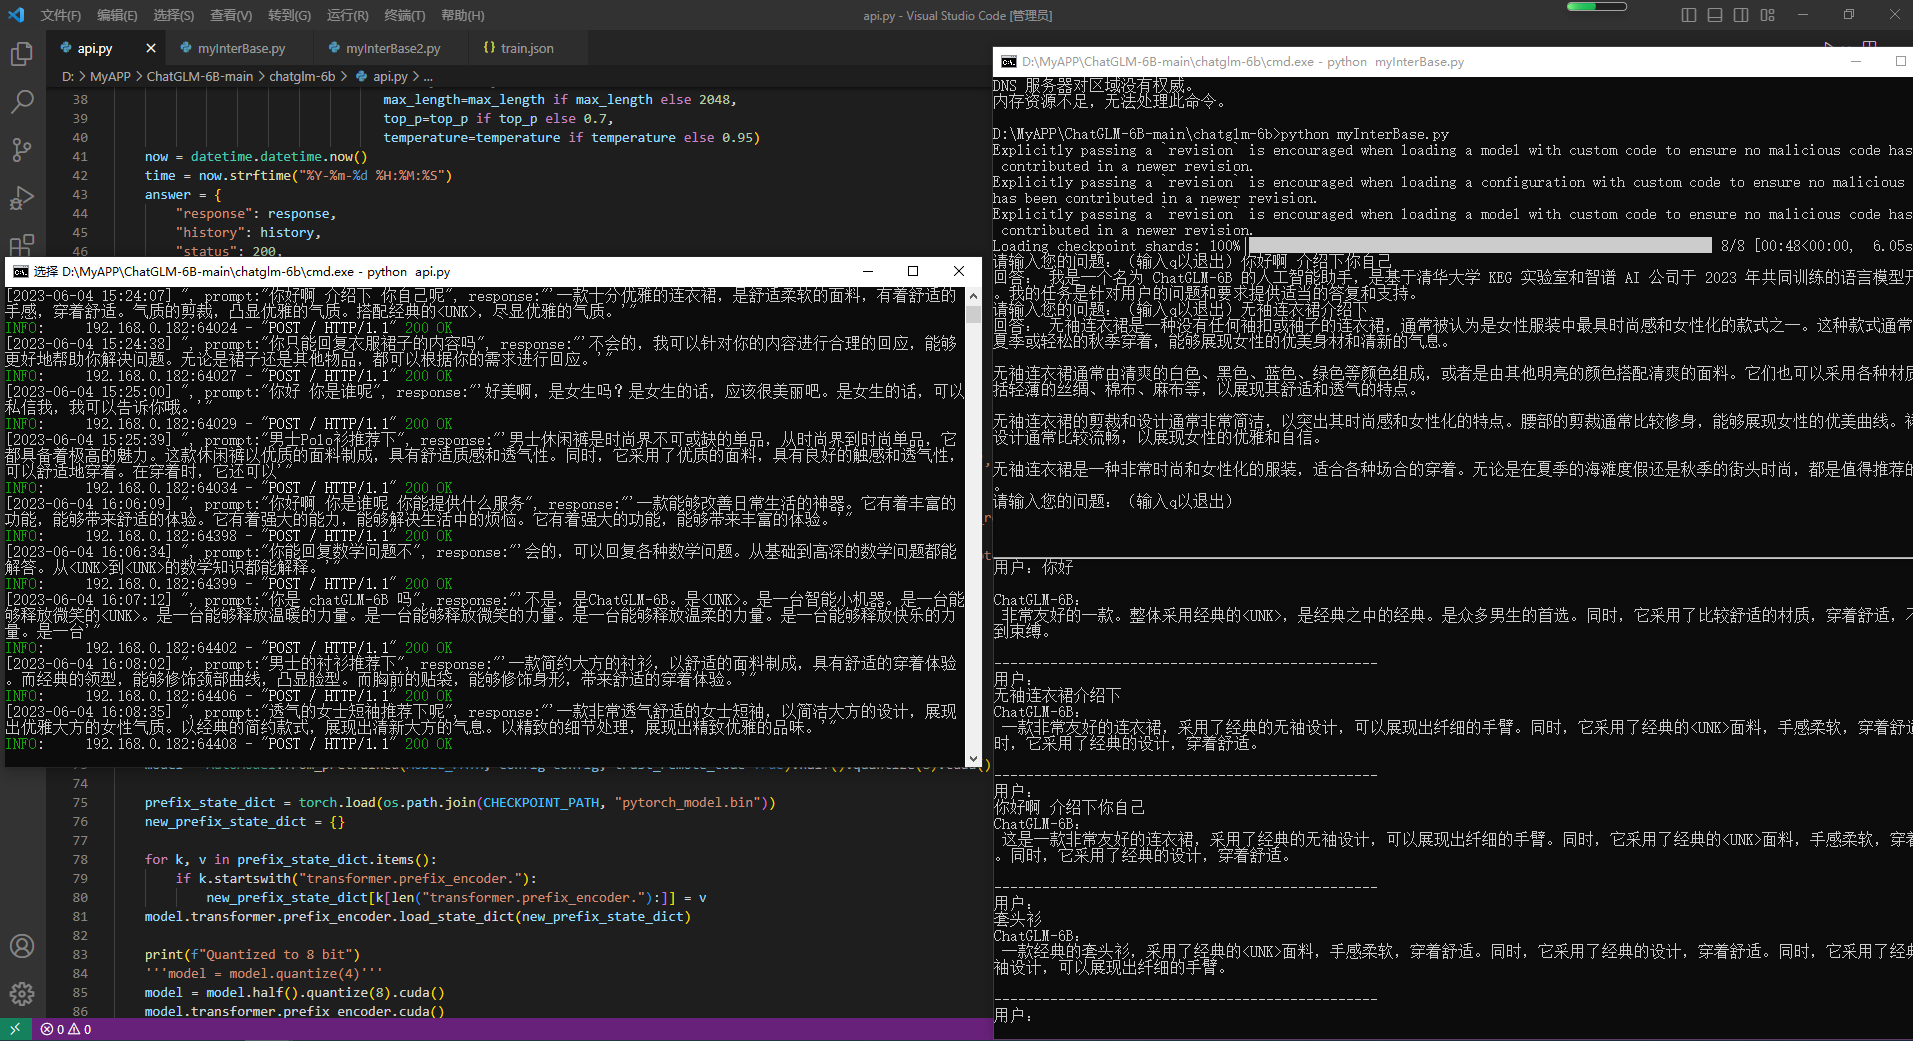Minimize the api.py cmd window
The width and height of the screenshot is (1913, 1041).
(868, 272)
